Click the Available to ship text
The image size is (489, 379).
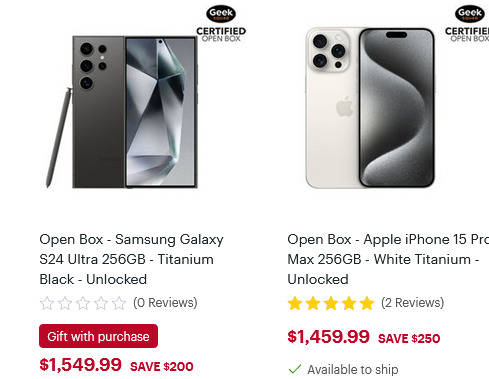tap(353, 369)
